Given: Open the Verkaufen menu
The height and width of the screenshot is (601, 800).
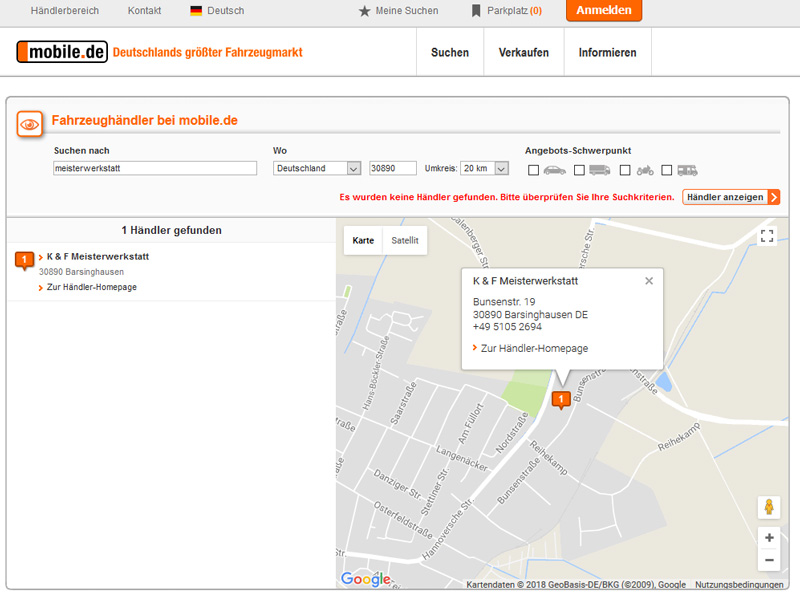Looking at the screenshot, I should [523, 53].
